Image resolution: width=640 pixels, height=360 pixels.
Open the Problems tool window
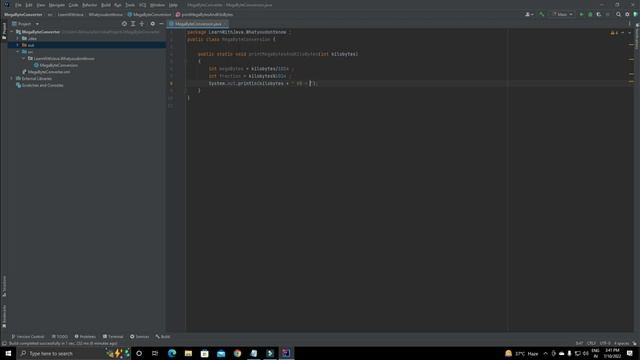tap(85, 337)
